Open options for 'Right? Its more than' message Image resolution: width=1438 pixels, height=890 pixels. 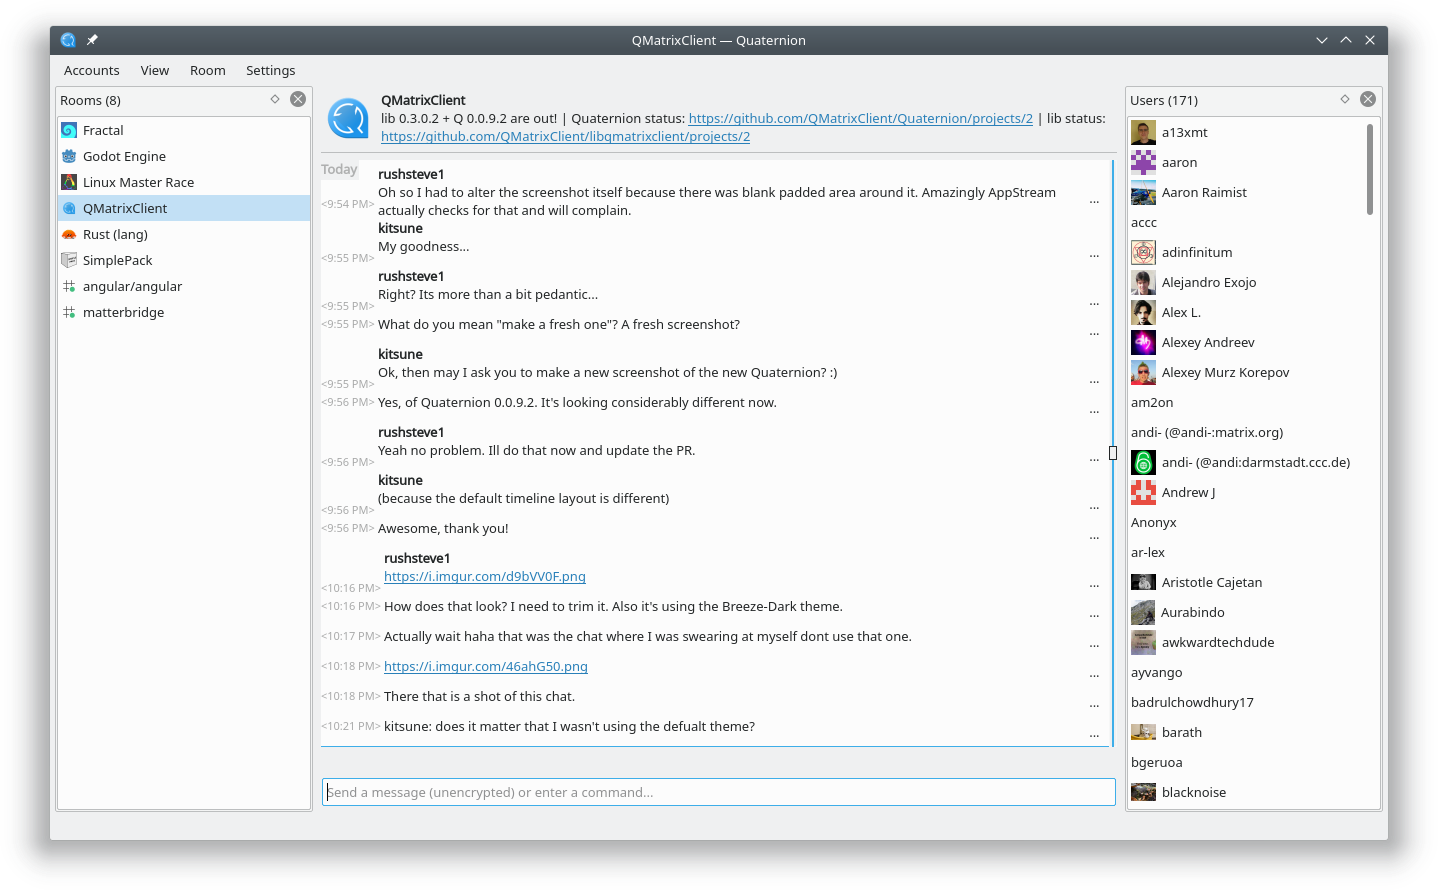point(1094,304)
